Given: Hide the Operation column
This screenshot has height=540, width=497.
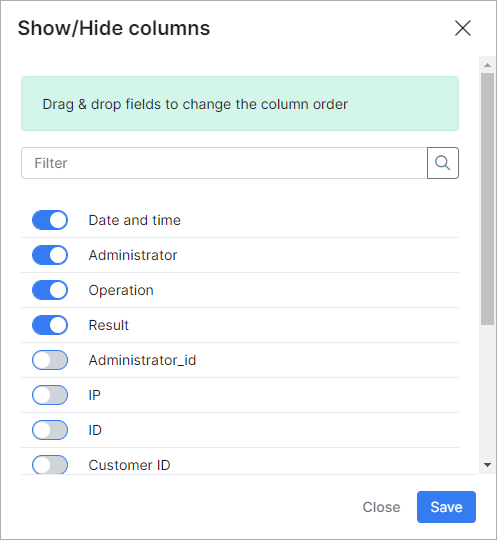Looking at the screenshot, I should pos(50,290).
